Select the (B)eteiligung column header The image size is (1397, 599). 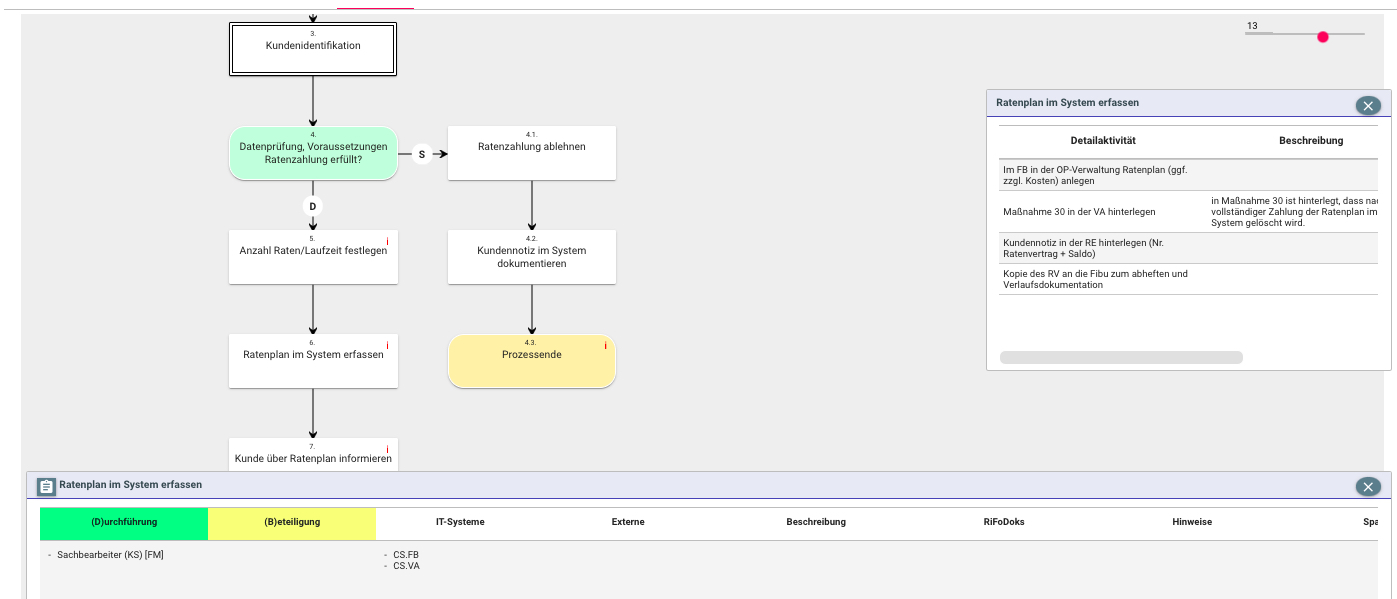pos(292,522)
